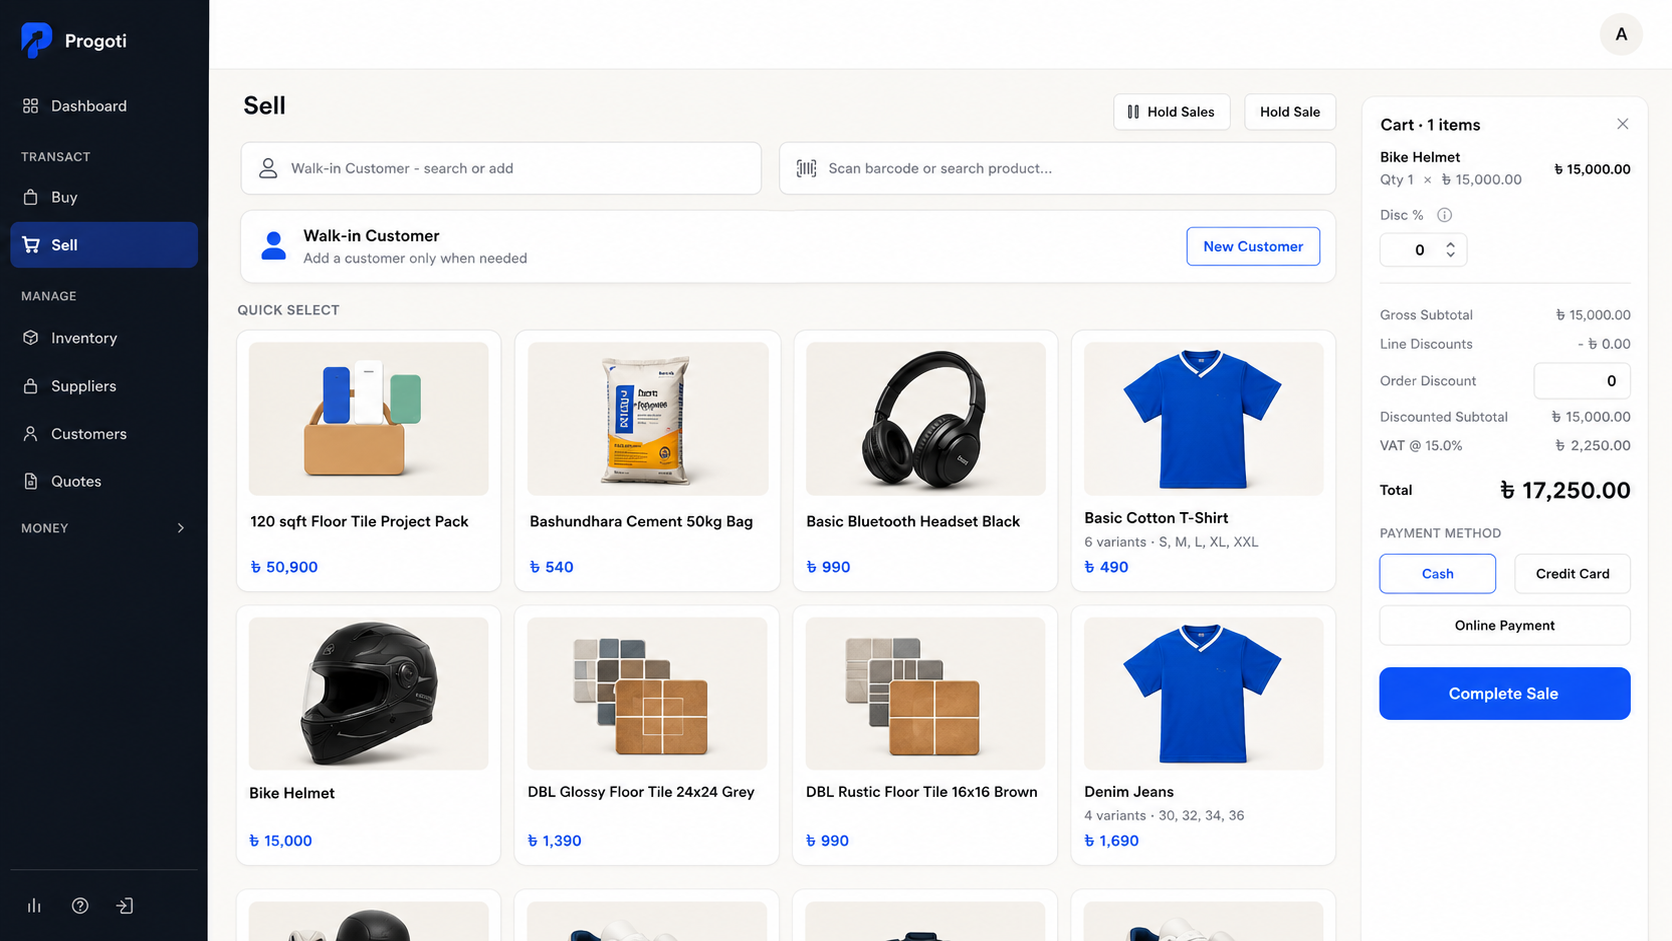This screenshot has height=941, width=1672.
Task: Focus the product barcode search field
Action: pos(1057,168)
